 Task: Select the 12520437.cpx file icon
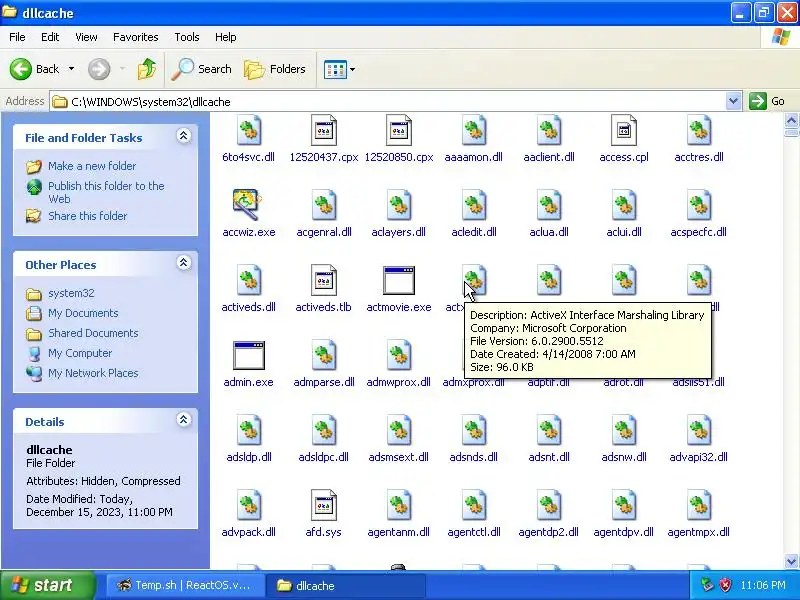pyautogui.click(x=323, y=131)
